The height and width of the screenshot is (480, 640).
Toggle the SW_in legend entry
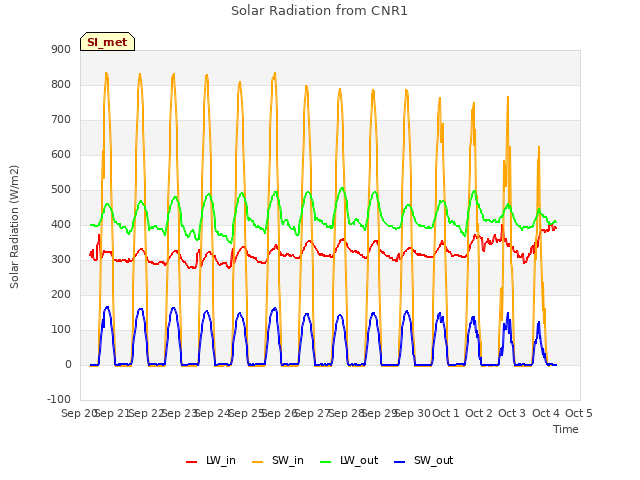tap(278, 460)
